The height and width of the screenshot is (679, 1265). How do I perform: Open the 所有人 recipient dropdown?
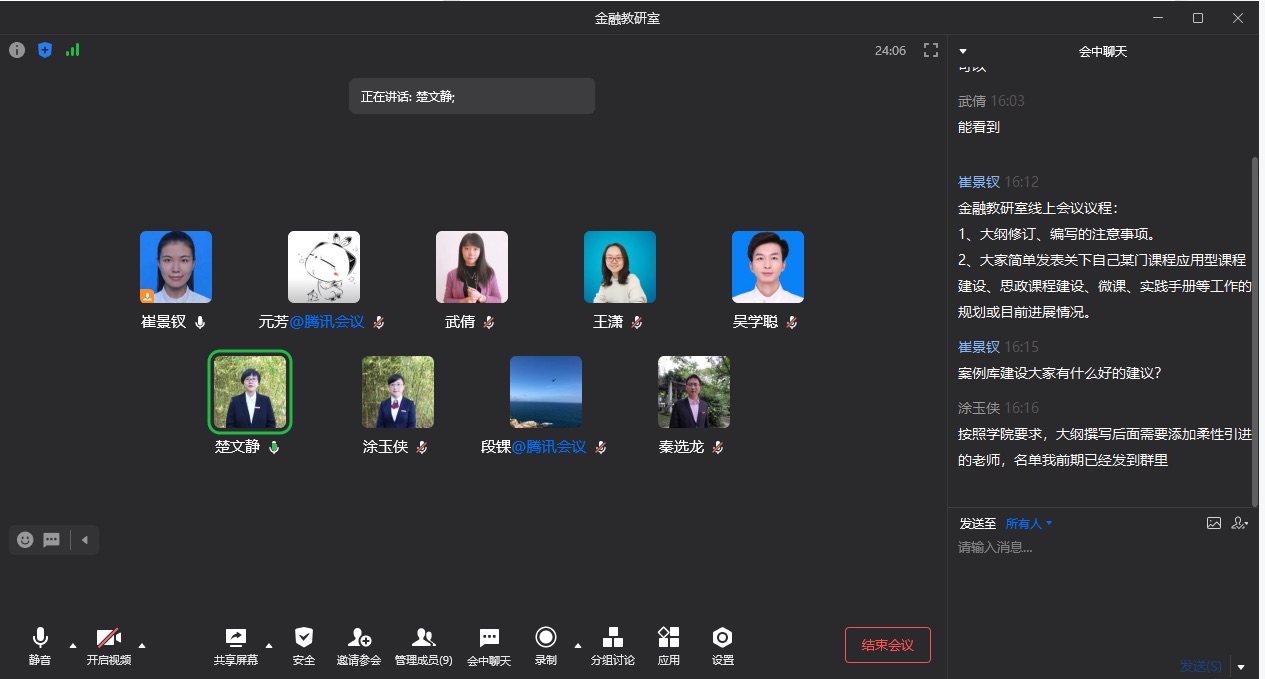[1029, 523]
